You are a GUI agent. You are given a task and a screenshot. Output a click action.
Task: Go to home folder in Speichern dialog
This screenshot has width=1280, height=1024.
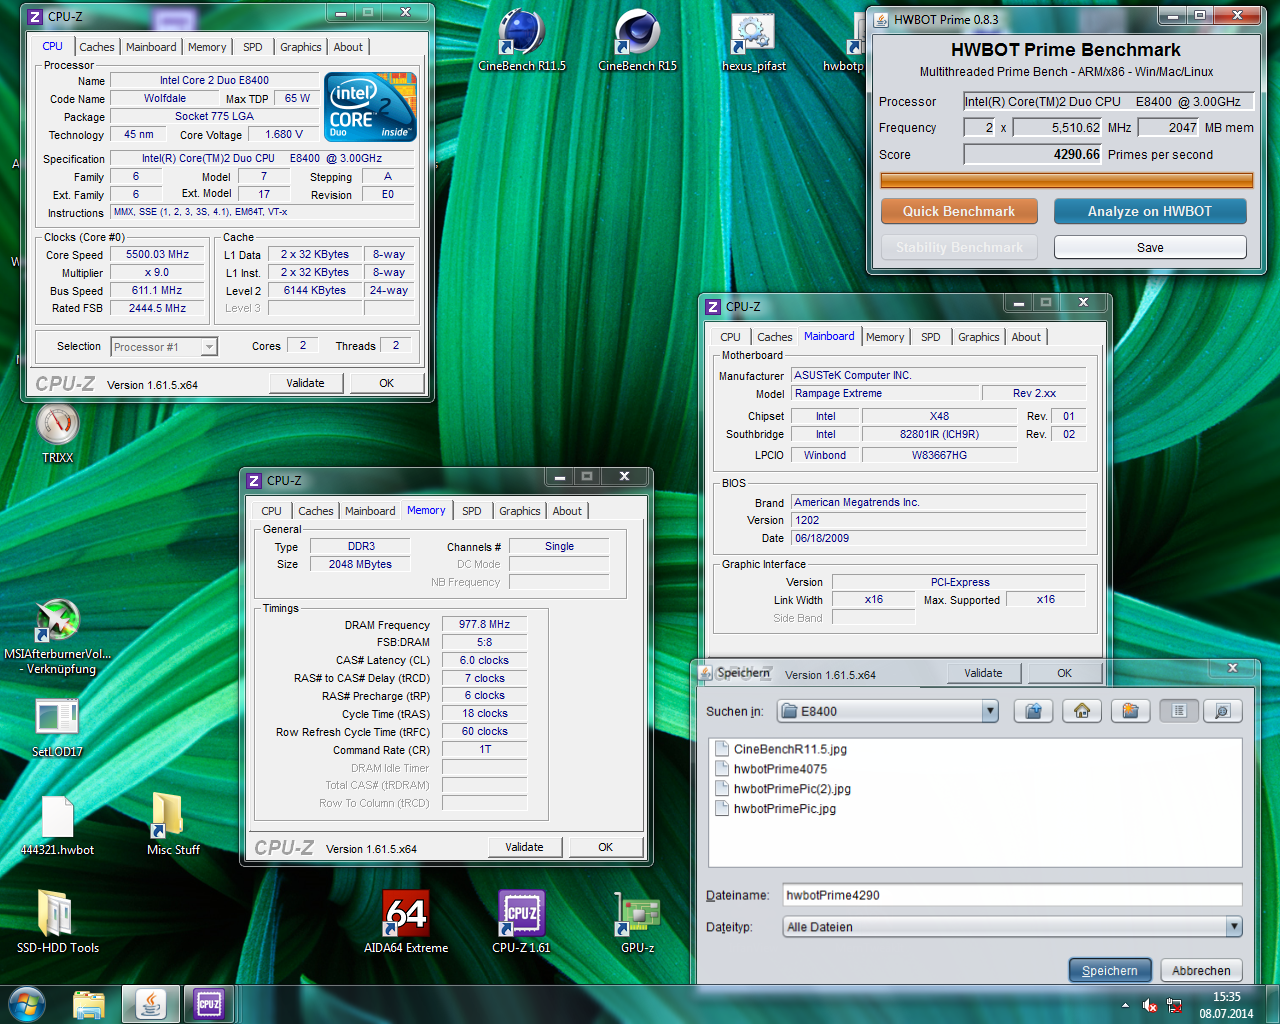(1082, 711)
